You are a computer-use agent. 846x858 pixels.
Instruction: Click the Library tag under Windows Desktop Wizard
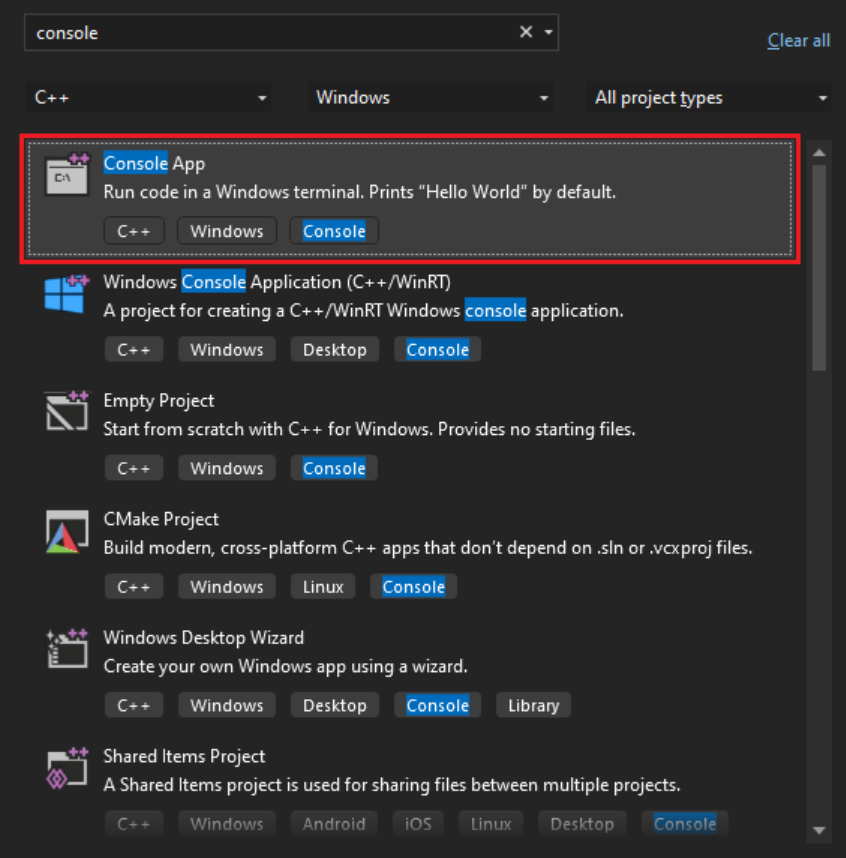534,705
